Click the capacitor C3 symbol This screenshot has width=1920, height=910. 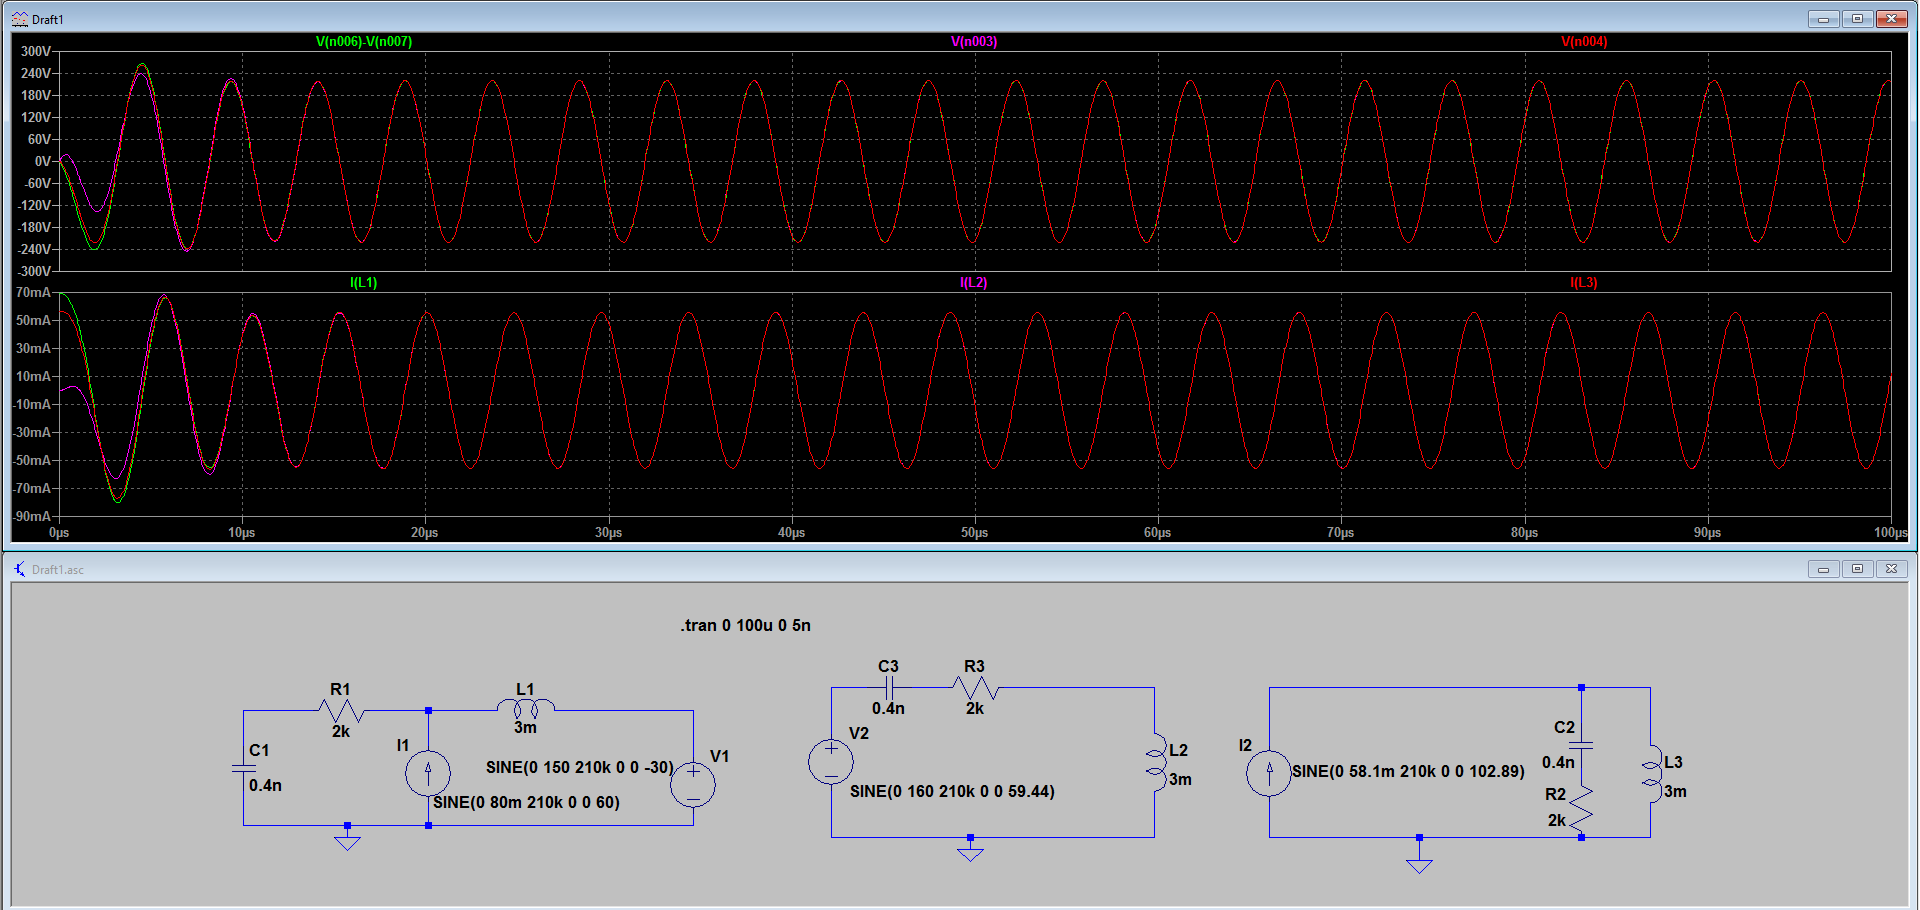[x=888, y=687]
